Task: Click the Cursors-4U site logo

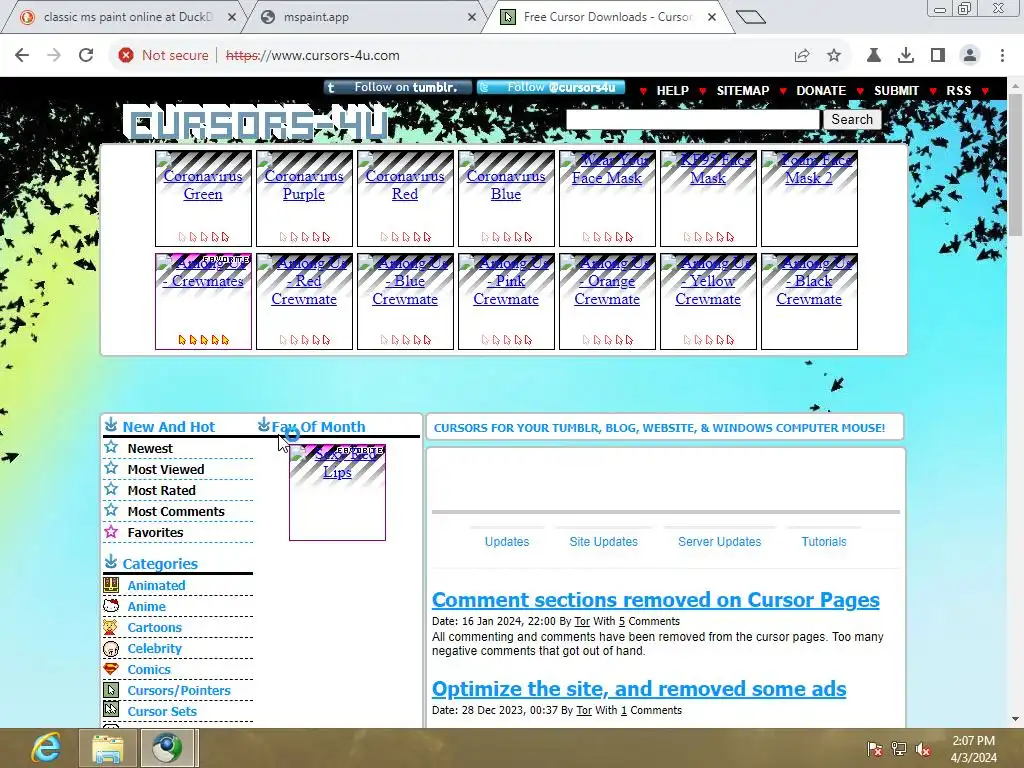Action: pyautogui.click(x=257, y=124)
